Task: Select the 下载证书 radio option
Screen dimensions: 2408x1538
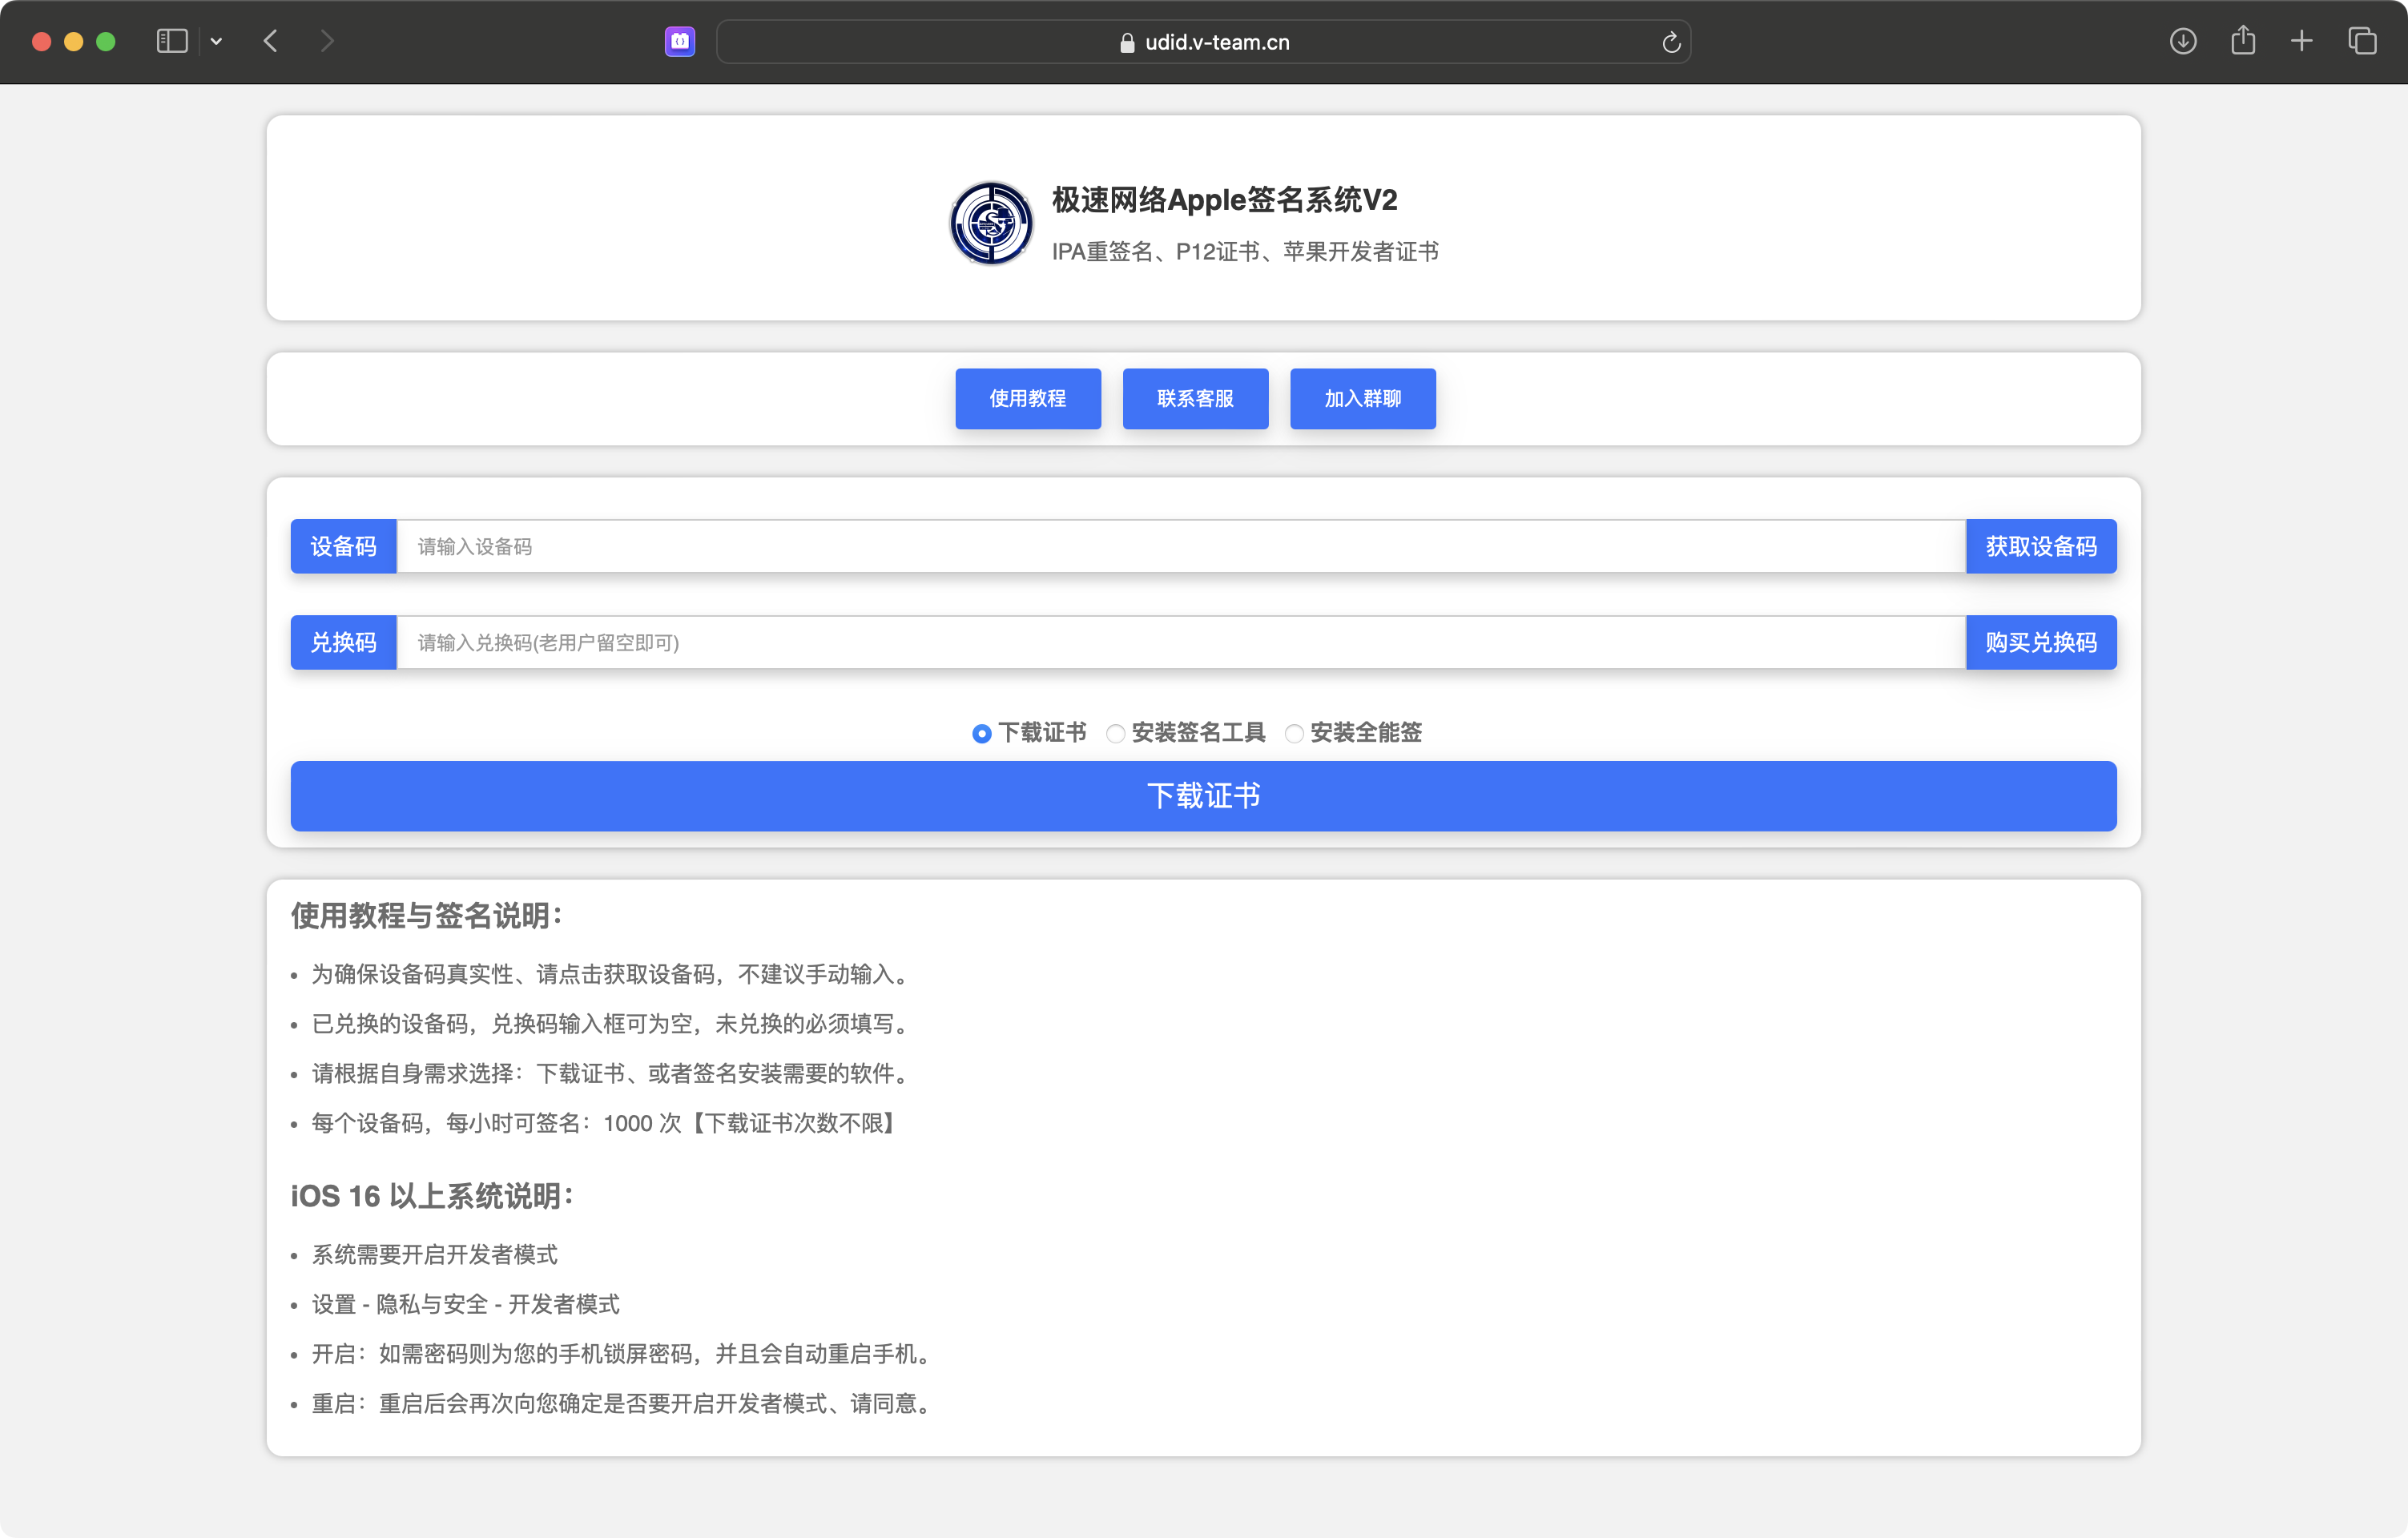Action: coord(982,734)
